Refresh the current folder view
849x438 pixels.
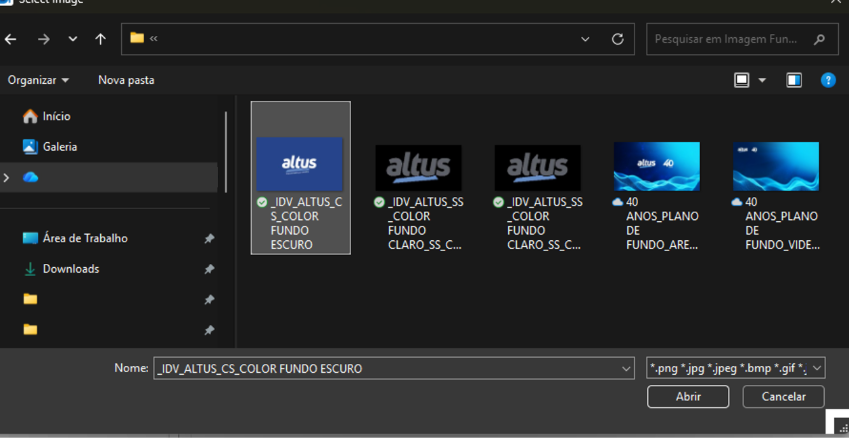click(x=617, y=39)
